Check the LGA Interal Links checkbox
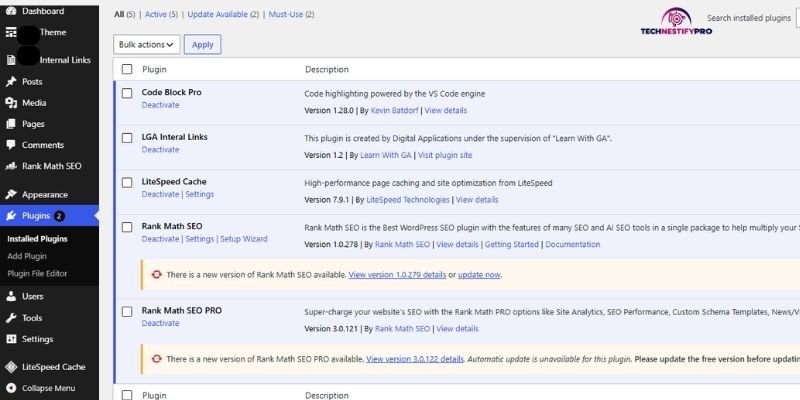 pos(127,138)
